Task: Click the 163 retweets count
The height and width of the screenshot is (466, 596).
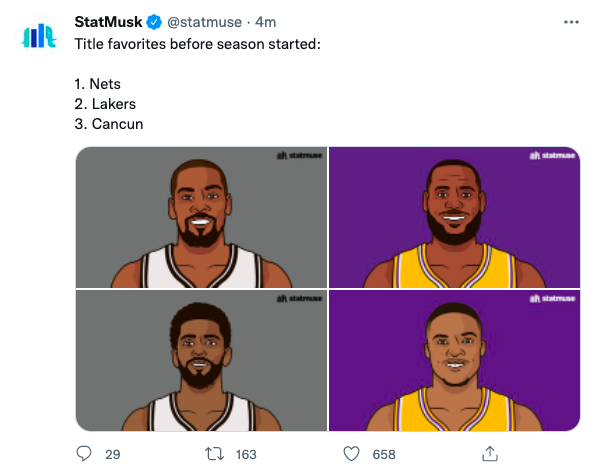Action: [x=246, y=454]
